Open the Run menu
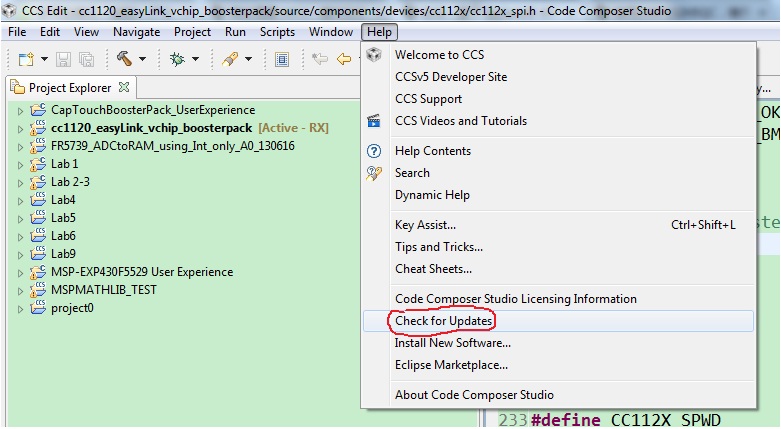The width and height of the screenshot is (781, 429). click(x=235, y=32)
